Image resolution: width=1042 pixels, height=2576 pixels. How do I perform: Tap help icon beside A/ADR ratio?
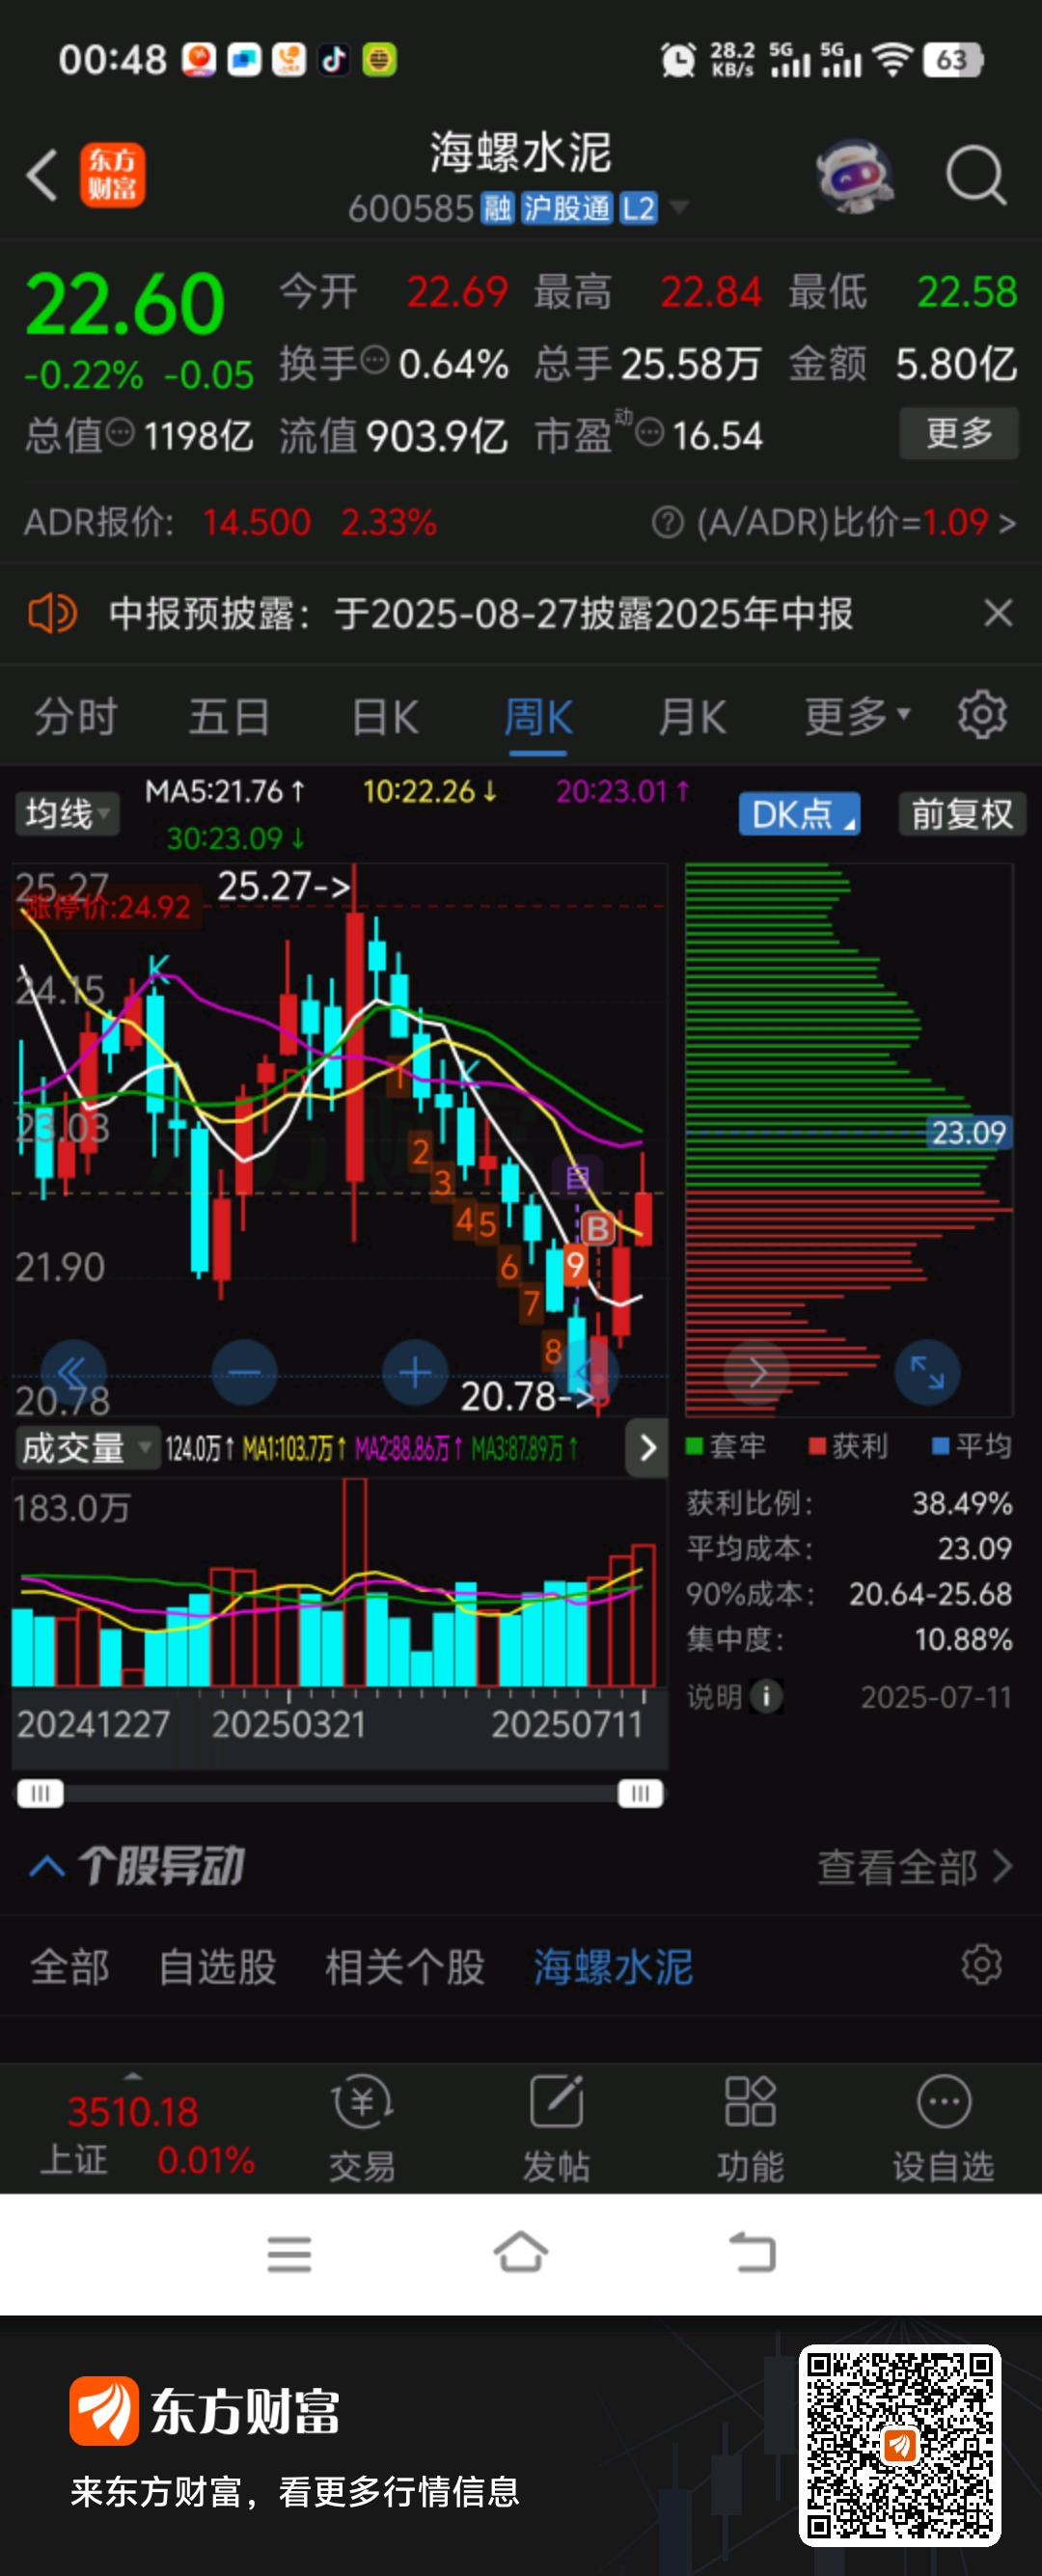[x=667, y=522]
